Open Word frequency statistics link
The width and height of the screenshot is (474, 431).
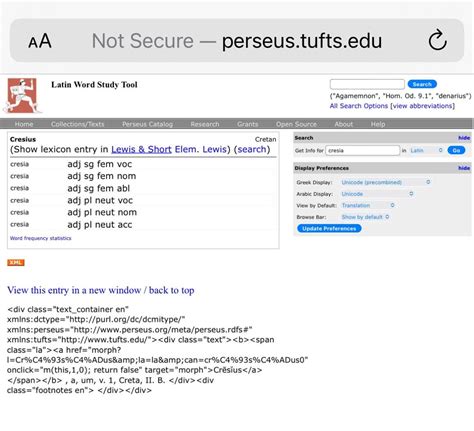(41, 238)
